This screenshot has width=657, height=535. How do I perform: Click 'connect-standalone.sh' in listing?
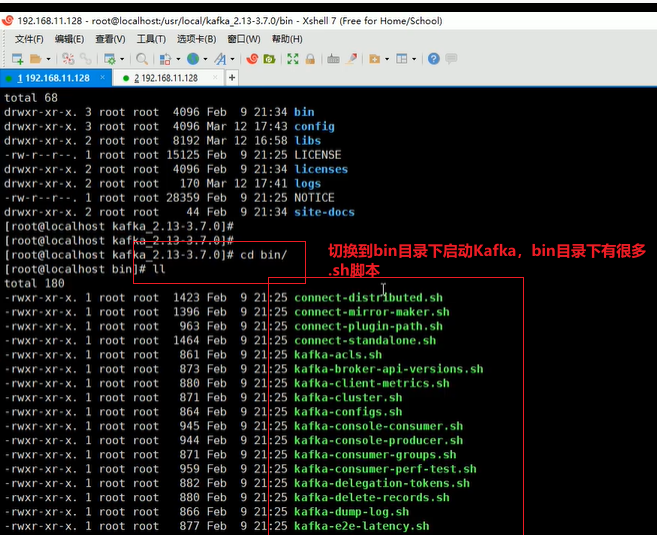[365, 341]
